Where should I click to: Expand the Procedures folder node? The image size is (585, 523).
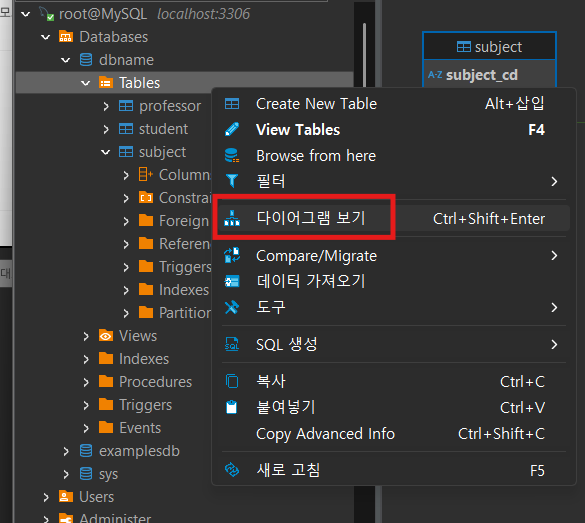[x=86, y=382]
